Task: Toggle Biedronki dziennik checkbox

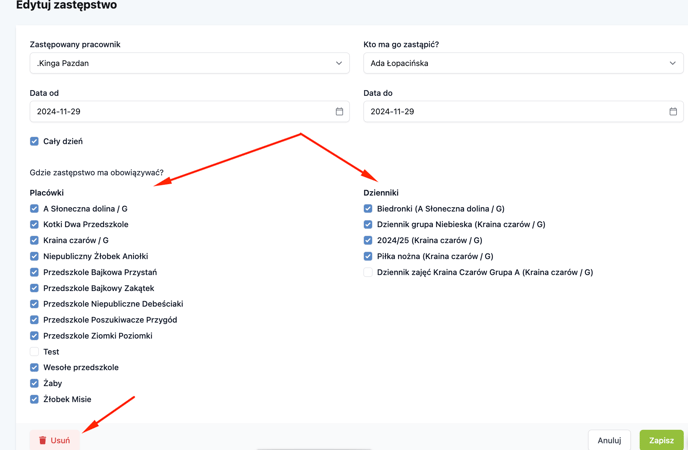Action: click(368, 208)
